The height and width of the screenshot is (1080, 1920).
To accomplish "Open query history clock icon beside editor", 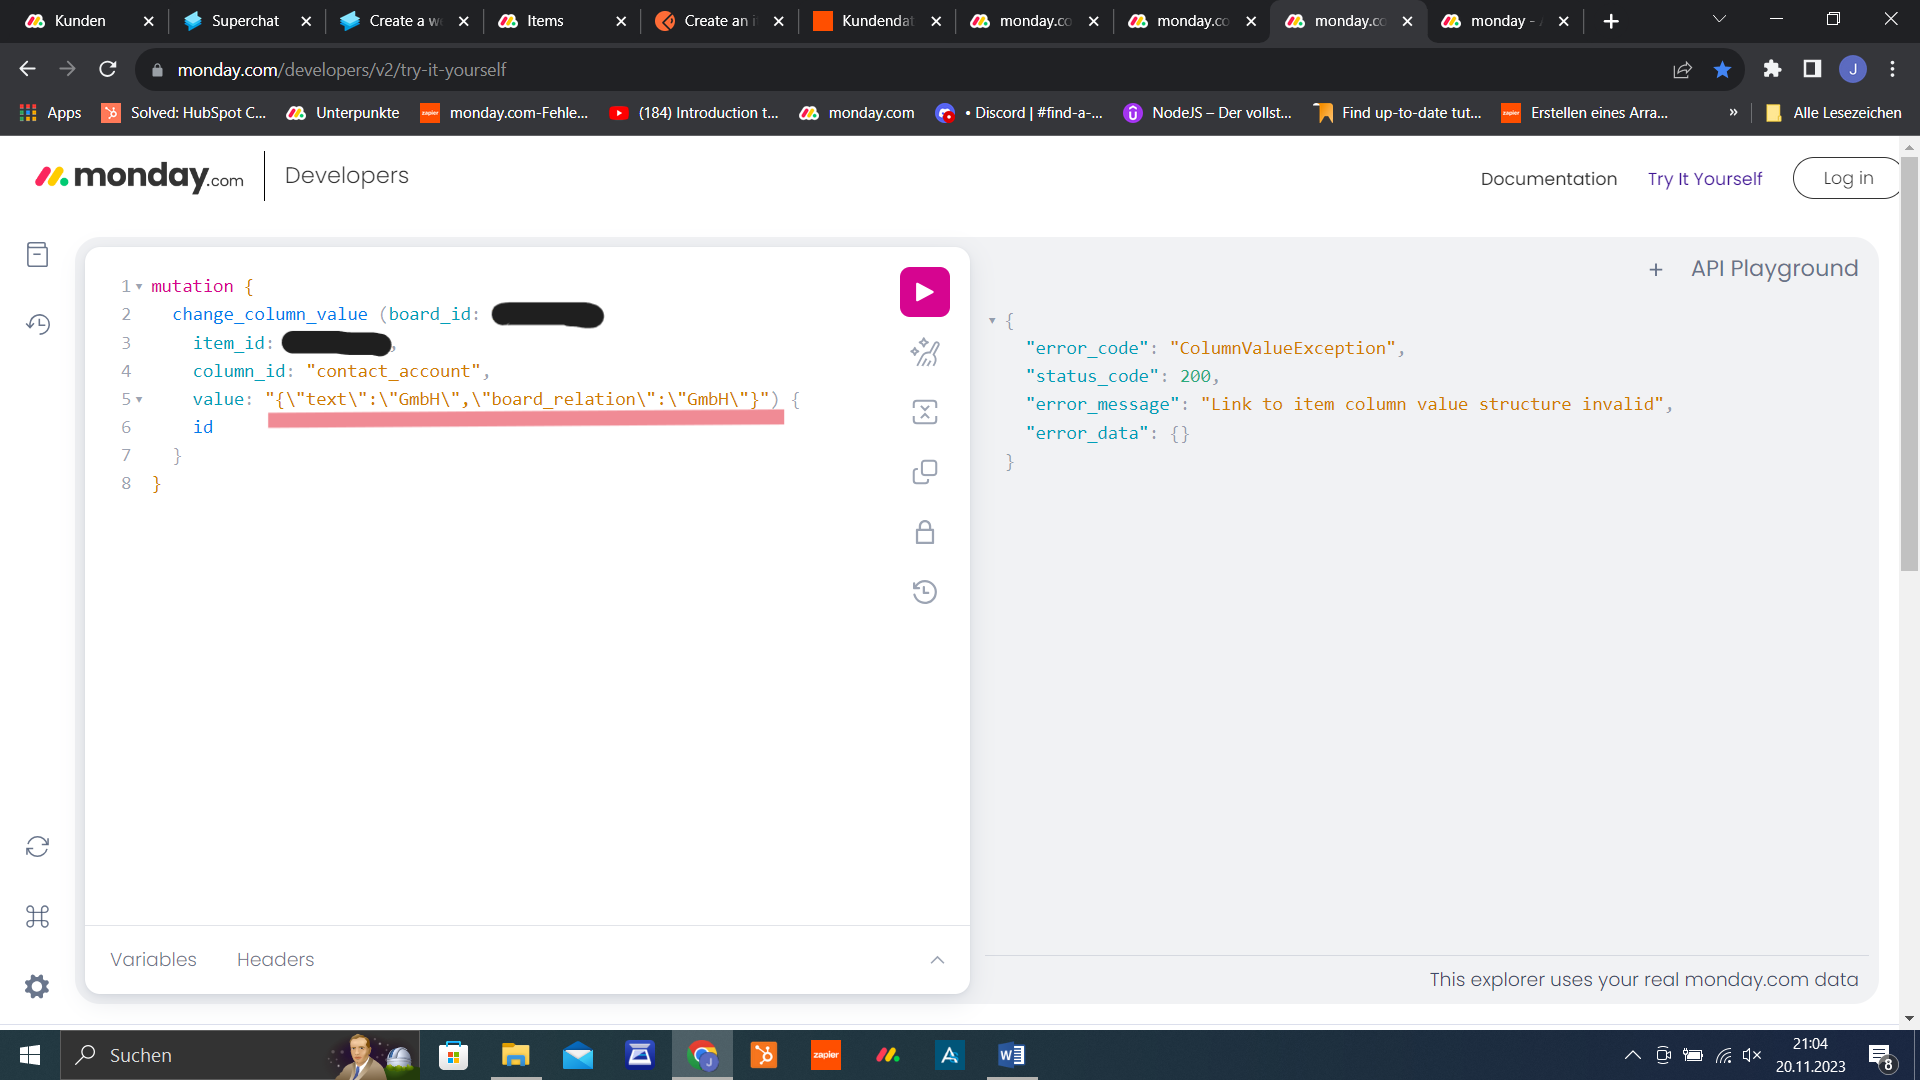I will tap(924, 592).
